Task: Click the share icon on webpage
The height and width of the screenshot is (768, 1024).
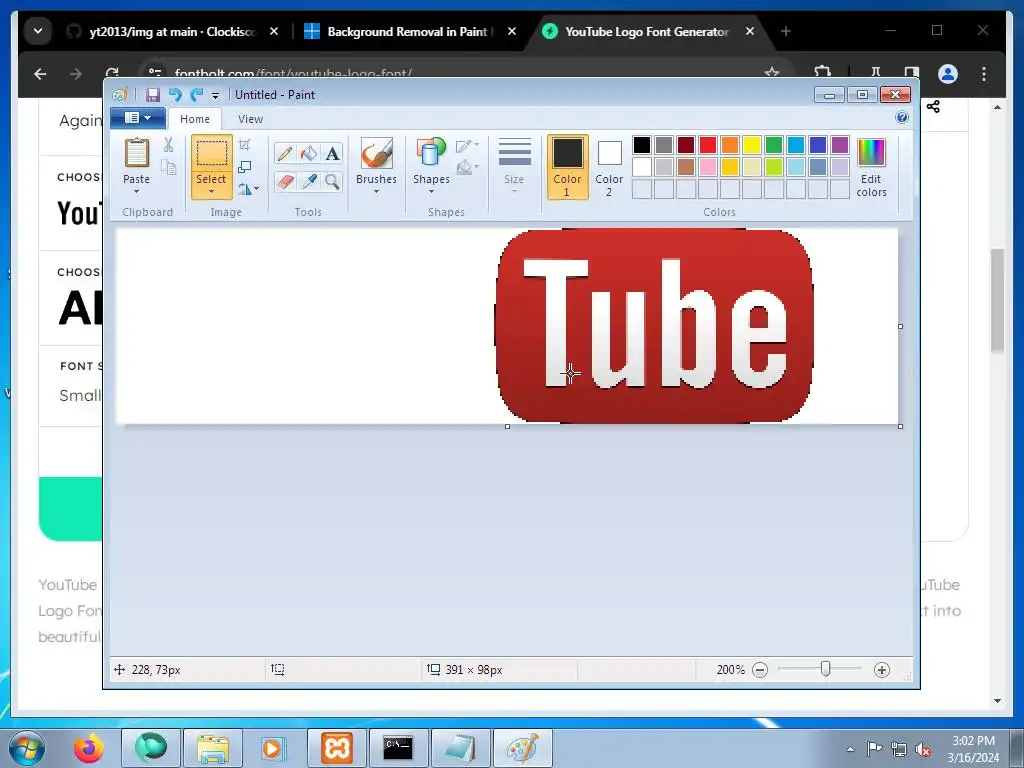Action: [x=933, y=106]
